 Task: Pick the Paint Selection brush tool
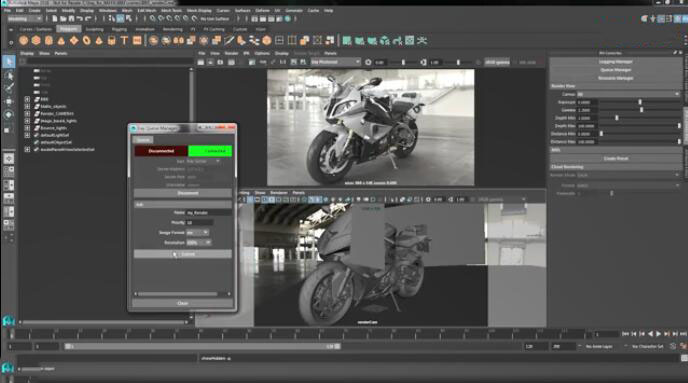8,88
